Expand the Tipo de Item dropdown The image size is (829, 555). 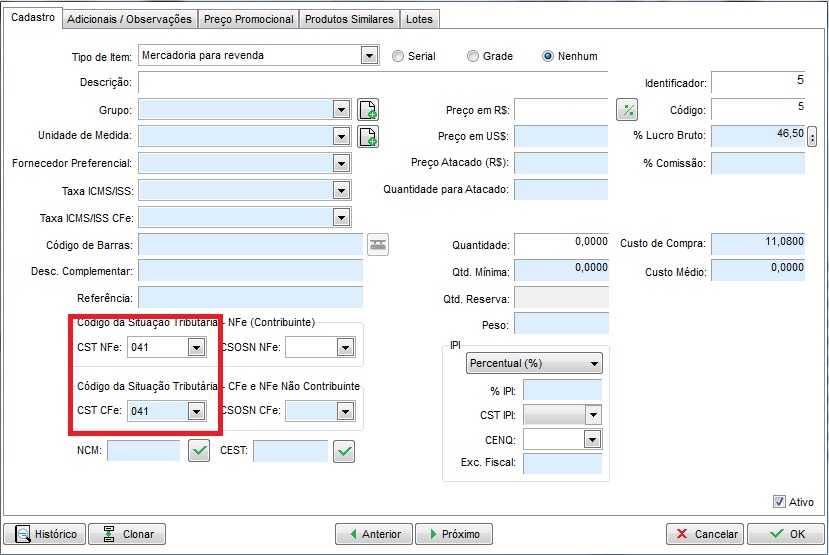[368, 56]
